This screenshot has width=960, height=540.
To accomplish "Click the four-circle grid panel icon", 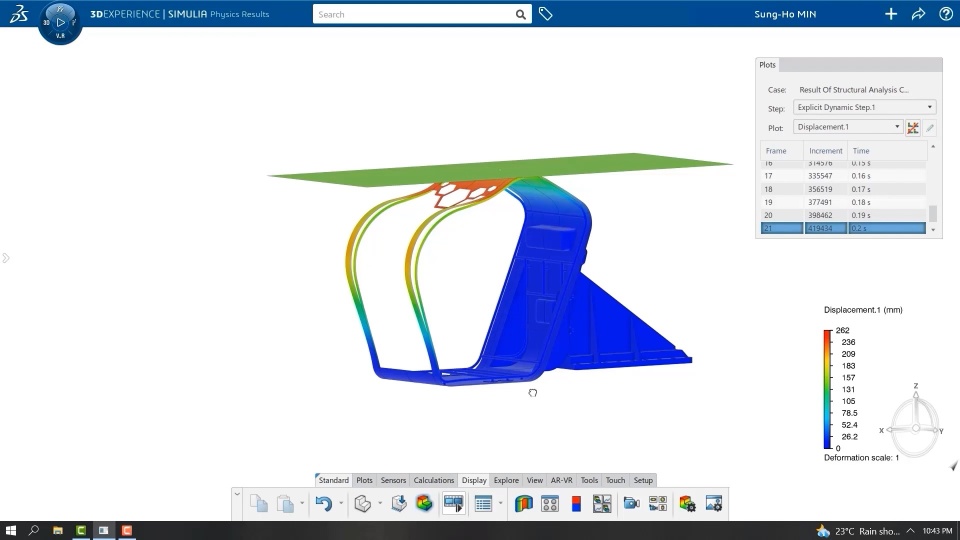I will (x=550, y=504).
